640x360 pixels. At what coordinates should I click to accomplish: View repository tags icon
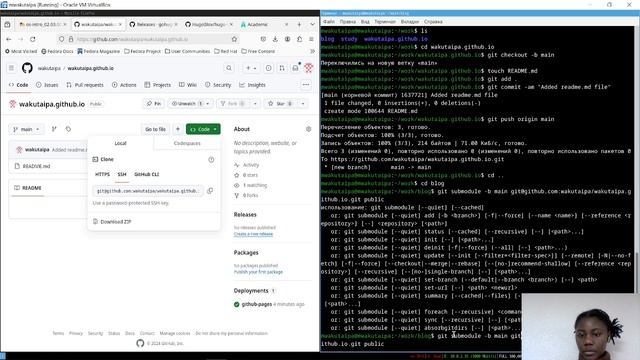[x=68, y=129]
